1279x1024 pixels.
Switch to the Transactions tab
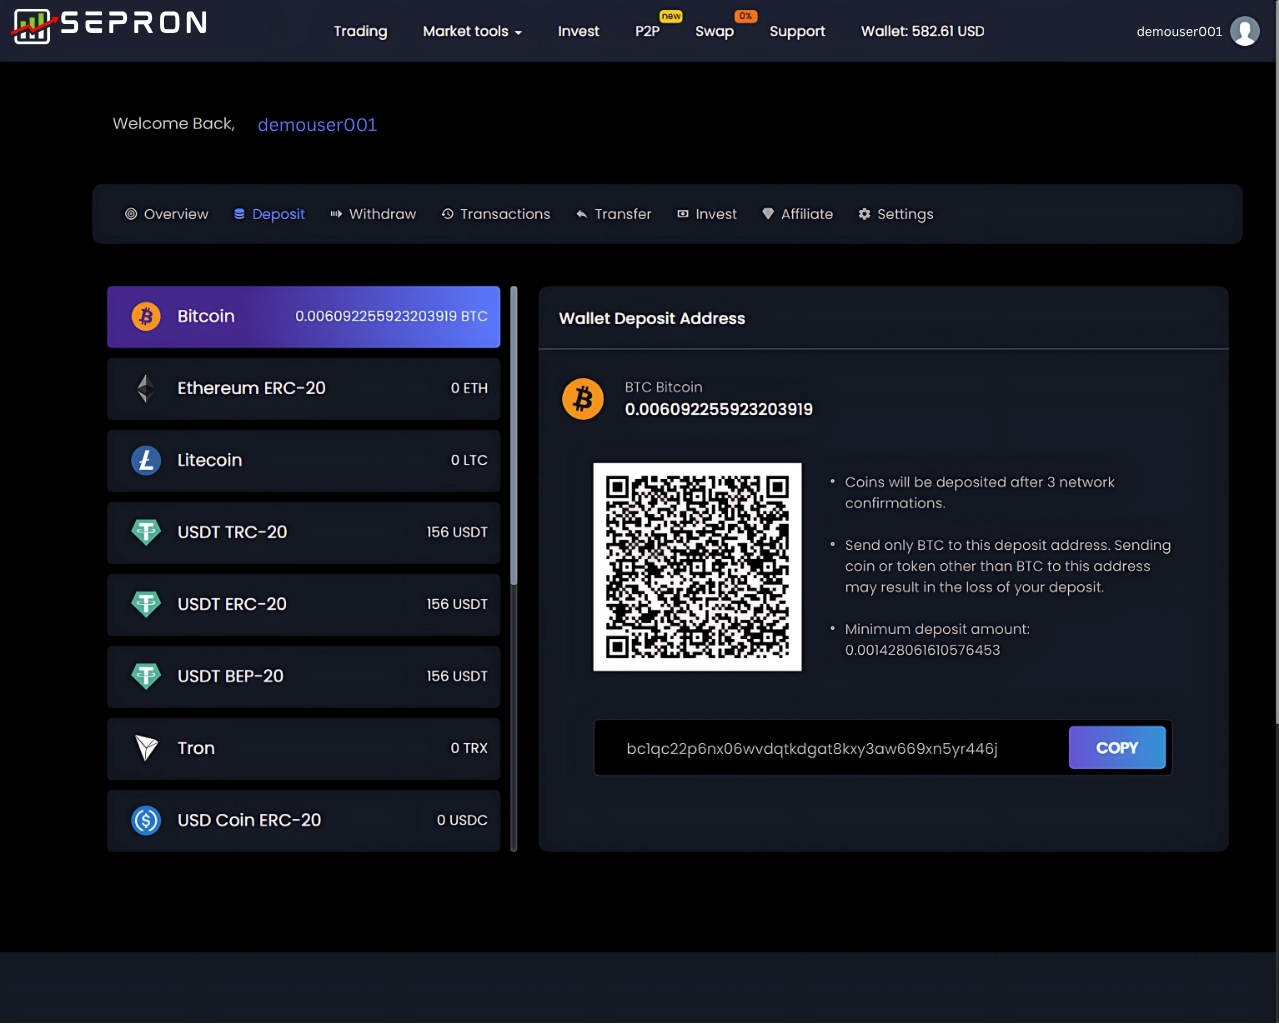point(496,214)
